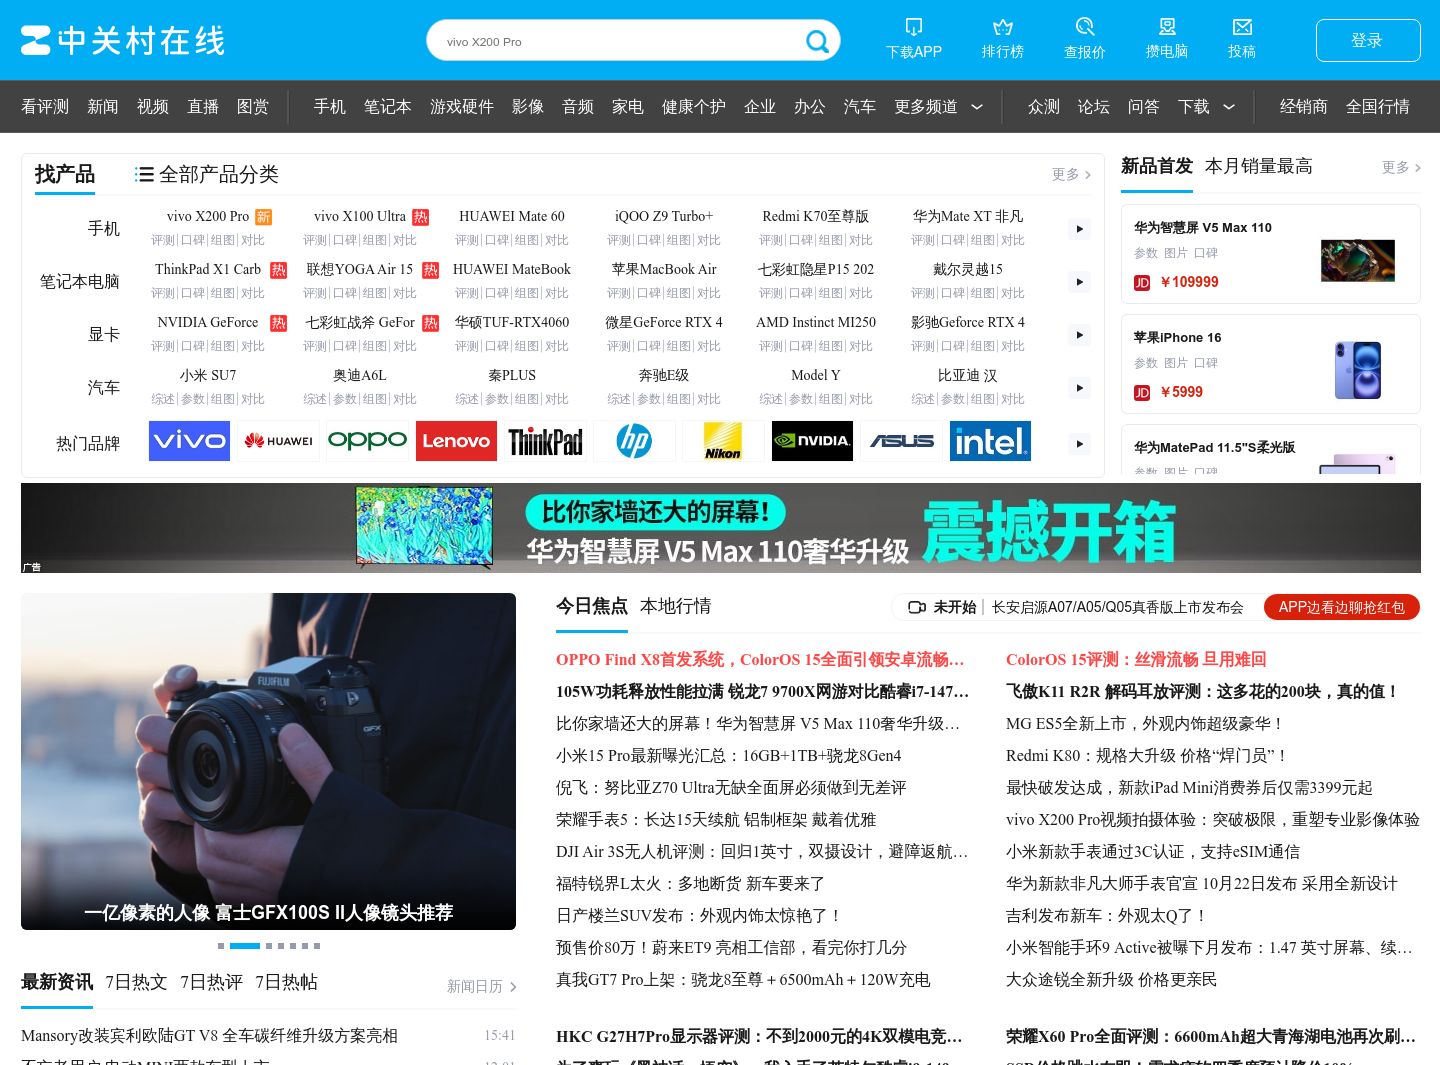This screenshot has width=1440, height=1065.
Task: Open the OPPO brand logo
Action: [x=367, y=441]
